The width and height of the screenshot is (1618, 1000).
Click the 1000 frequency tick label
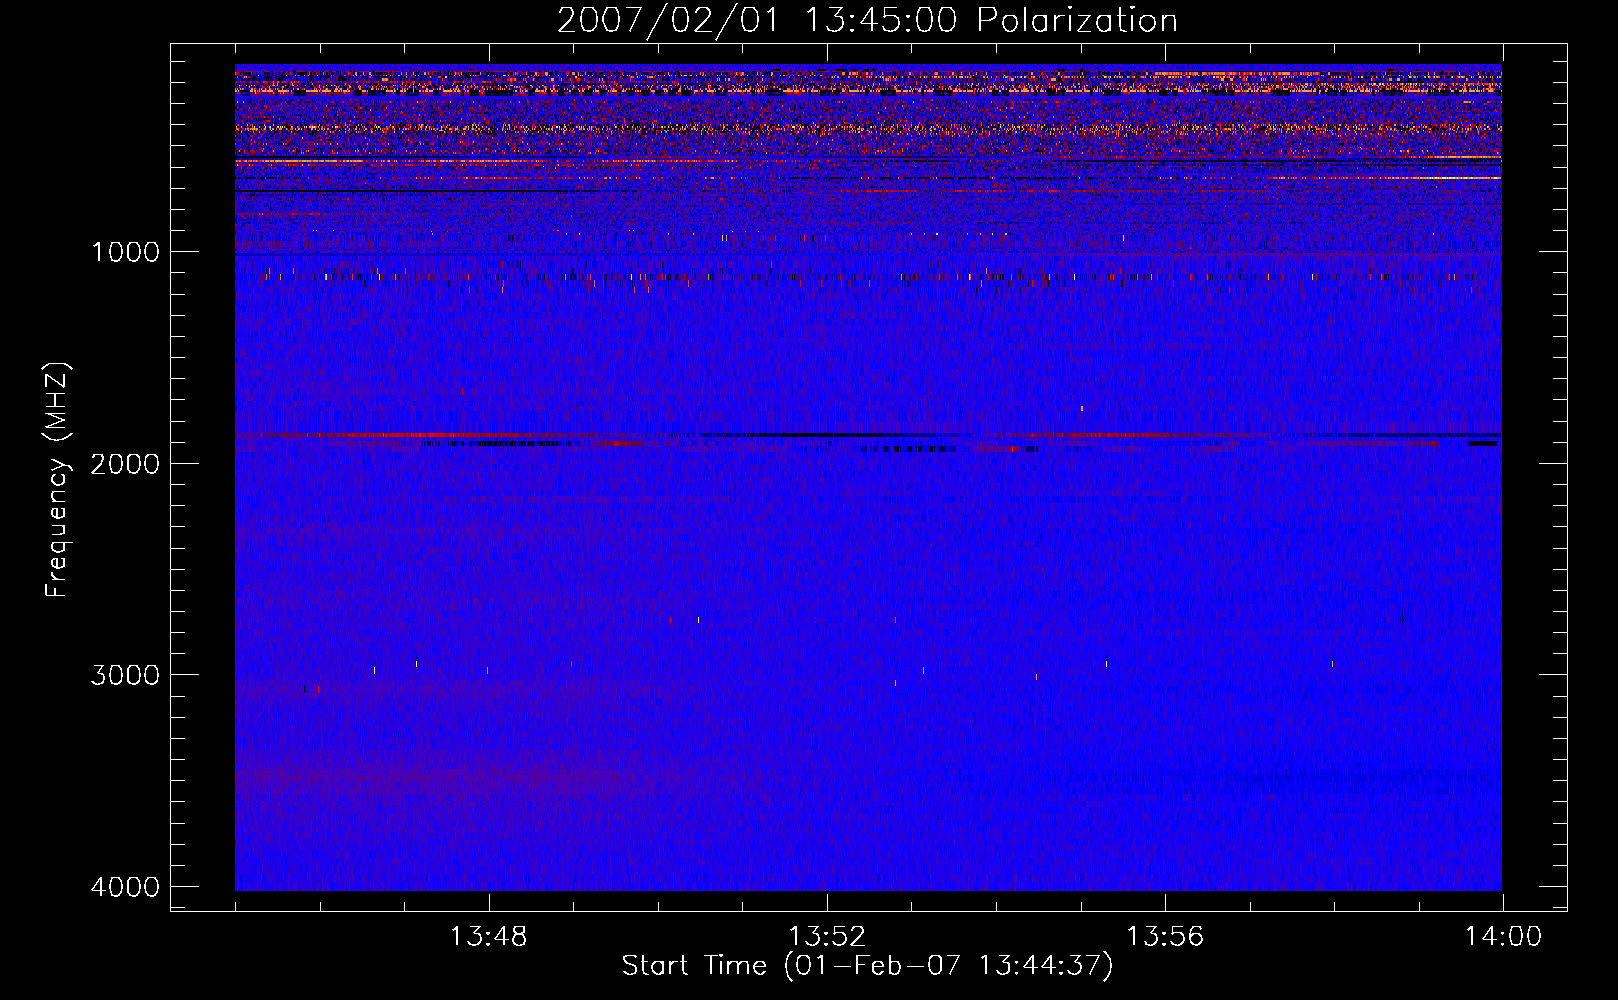(125, 252)
